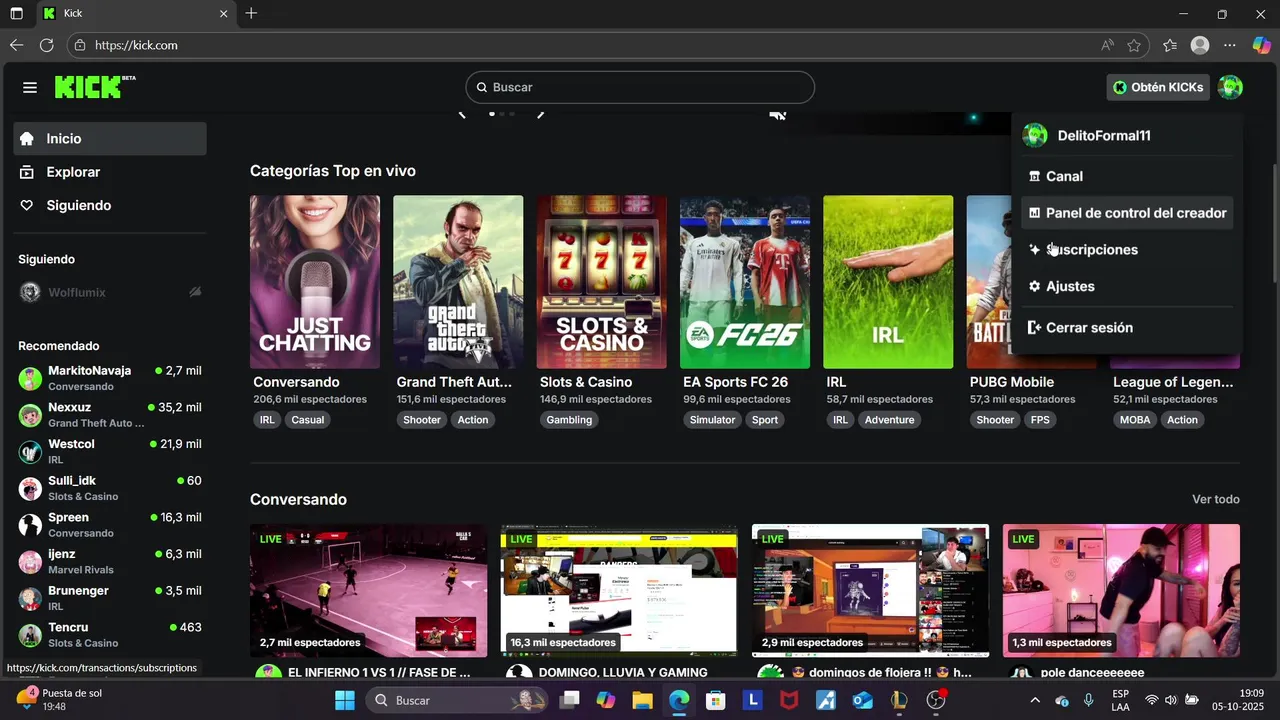Click next arrow of featured carousel
This screenshot has width=1280, height=720.
point(540,114)
